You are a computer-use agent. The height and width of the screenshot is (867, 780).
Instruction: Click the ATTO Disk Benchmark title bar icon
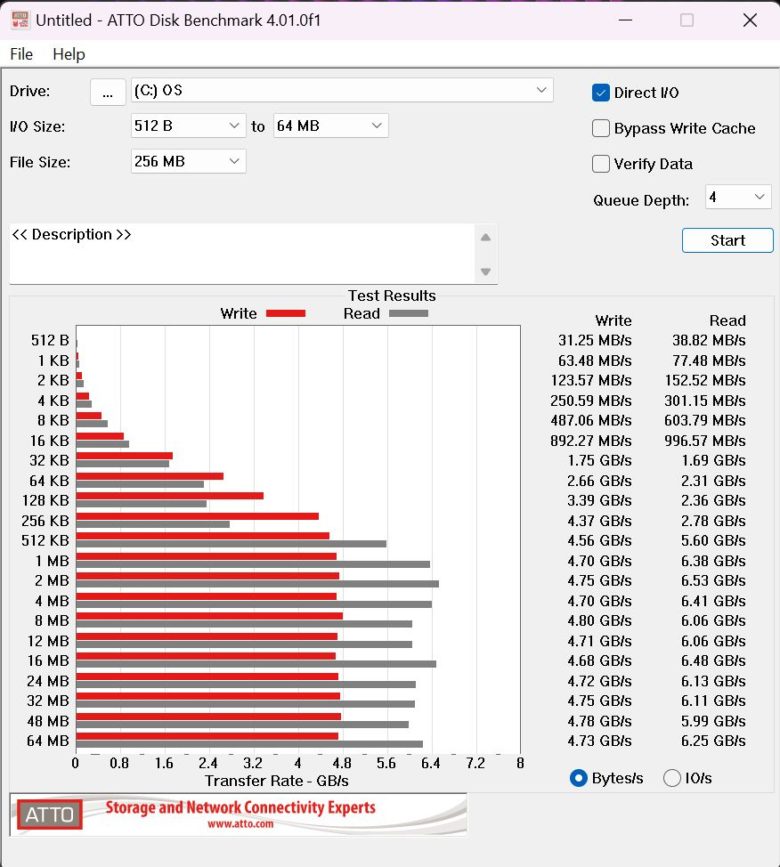[20, 20]
